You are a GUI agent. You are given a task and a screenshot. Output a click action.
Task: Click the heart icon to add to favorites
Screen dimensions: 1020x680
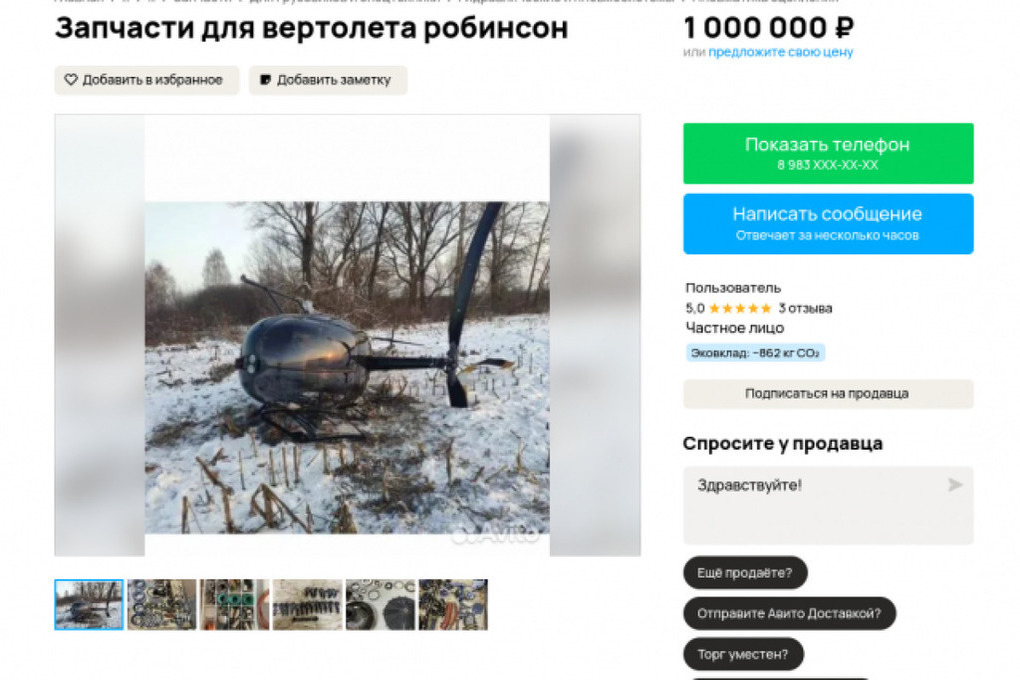coord(71,80)
